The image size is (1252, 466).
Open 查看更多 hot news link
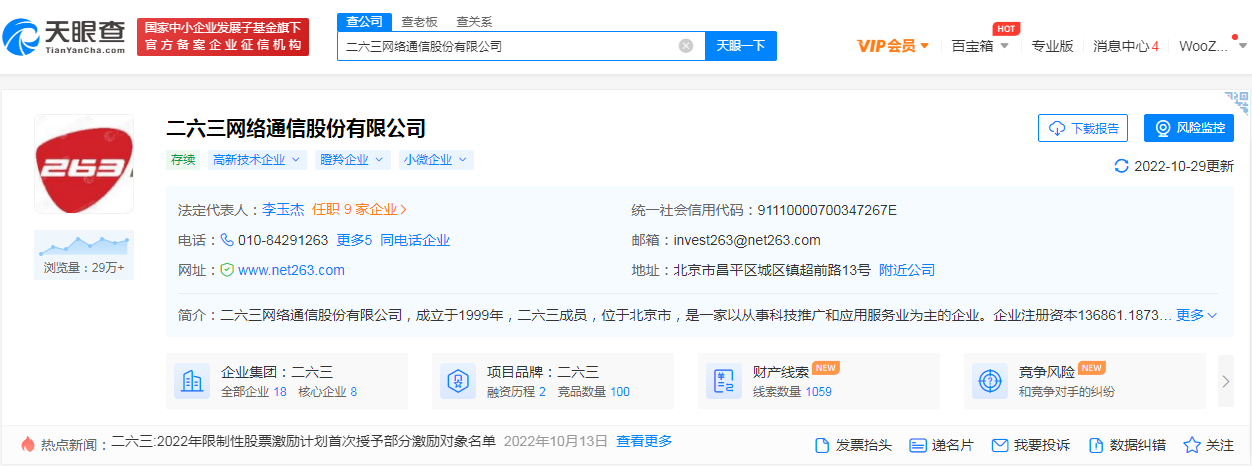[644, 441]
